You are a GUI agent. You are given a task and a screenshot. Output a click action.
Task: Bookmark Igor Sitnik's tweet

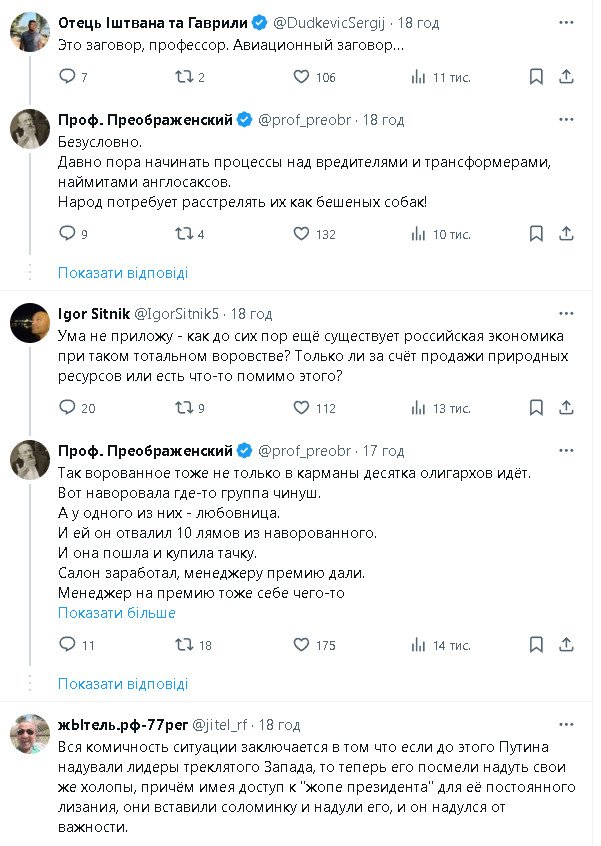[536, 407]
